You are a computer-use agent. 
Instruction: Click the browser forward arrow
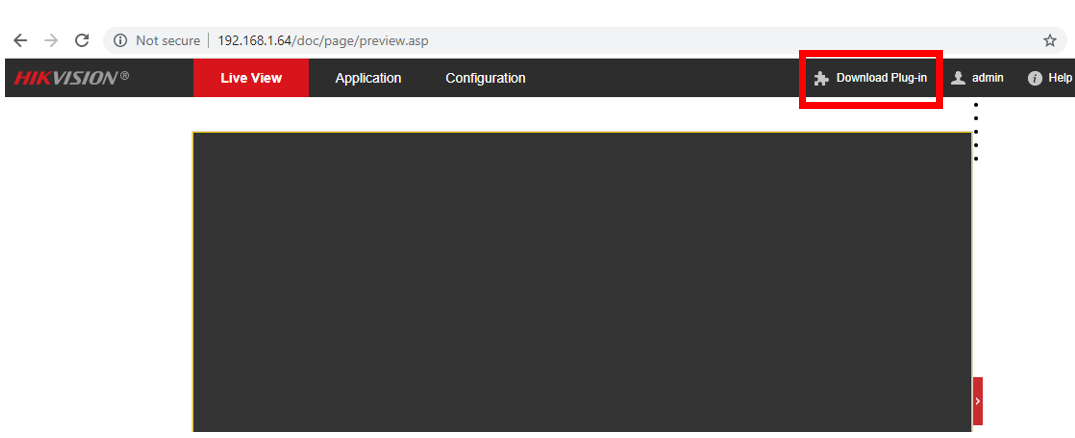51,41
